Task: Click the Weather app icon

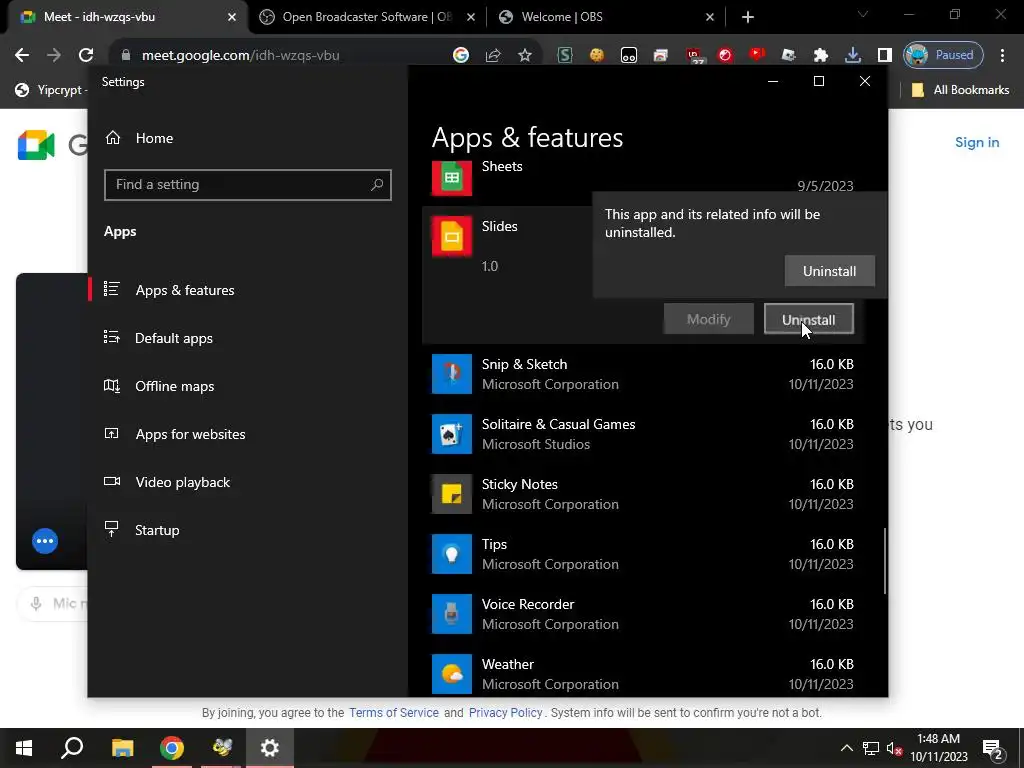Action: tap(451, 674)
